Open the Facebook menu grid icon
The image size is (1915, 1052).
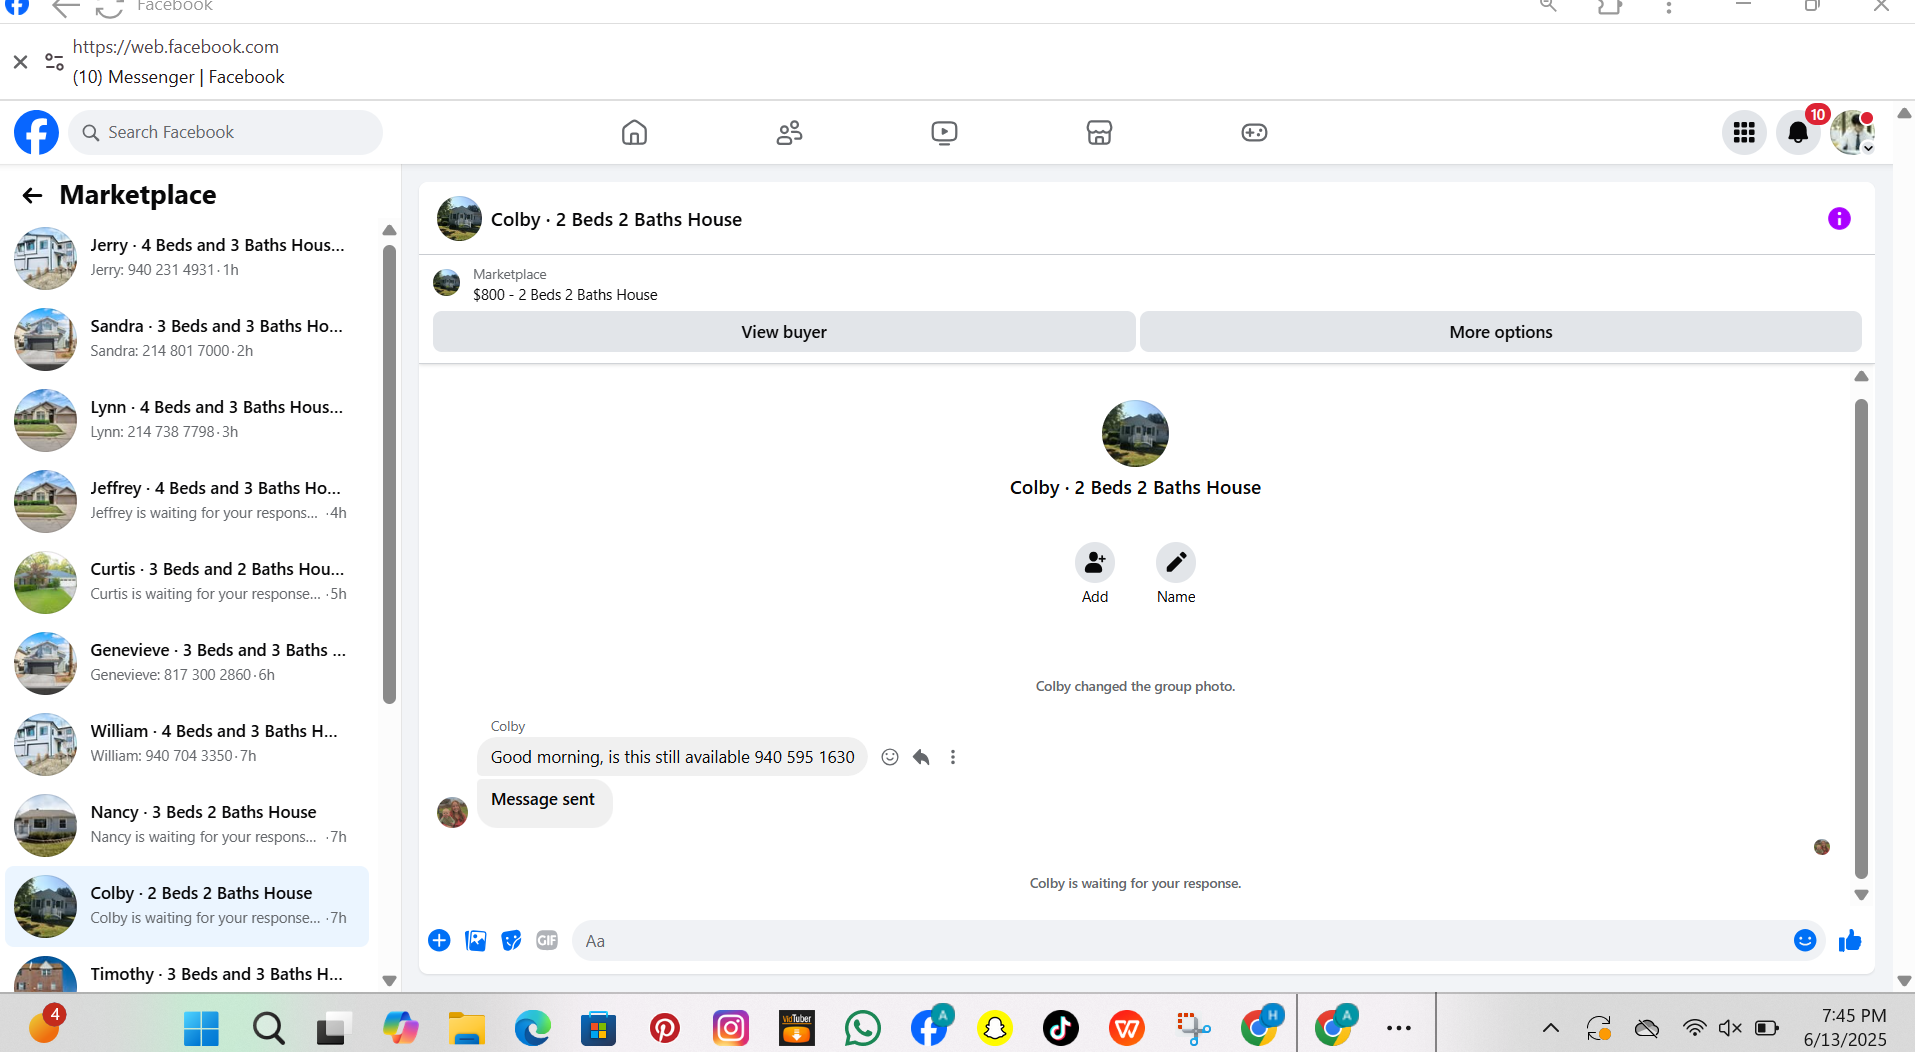[x=1744, y=132]
